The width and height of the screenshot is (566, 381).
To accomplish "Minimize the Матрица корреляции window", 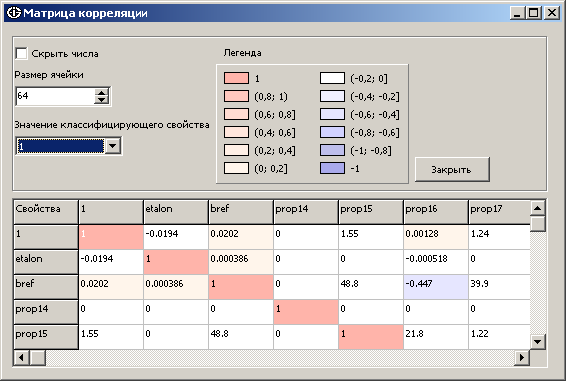I will 517,13.
